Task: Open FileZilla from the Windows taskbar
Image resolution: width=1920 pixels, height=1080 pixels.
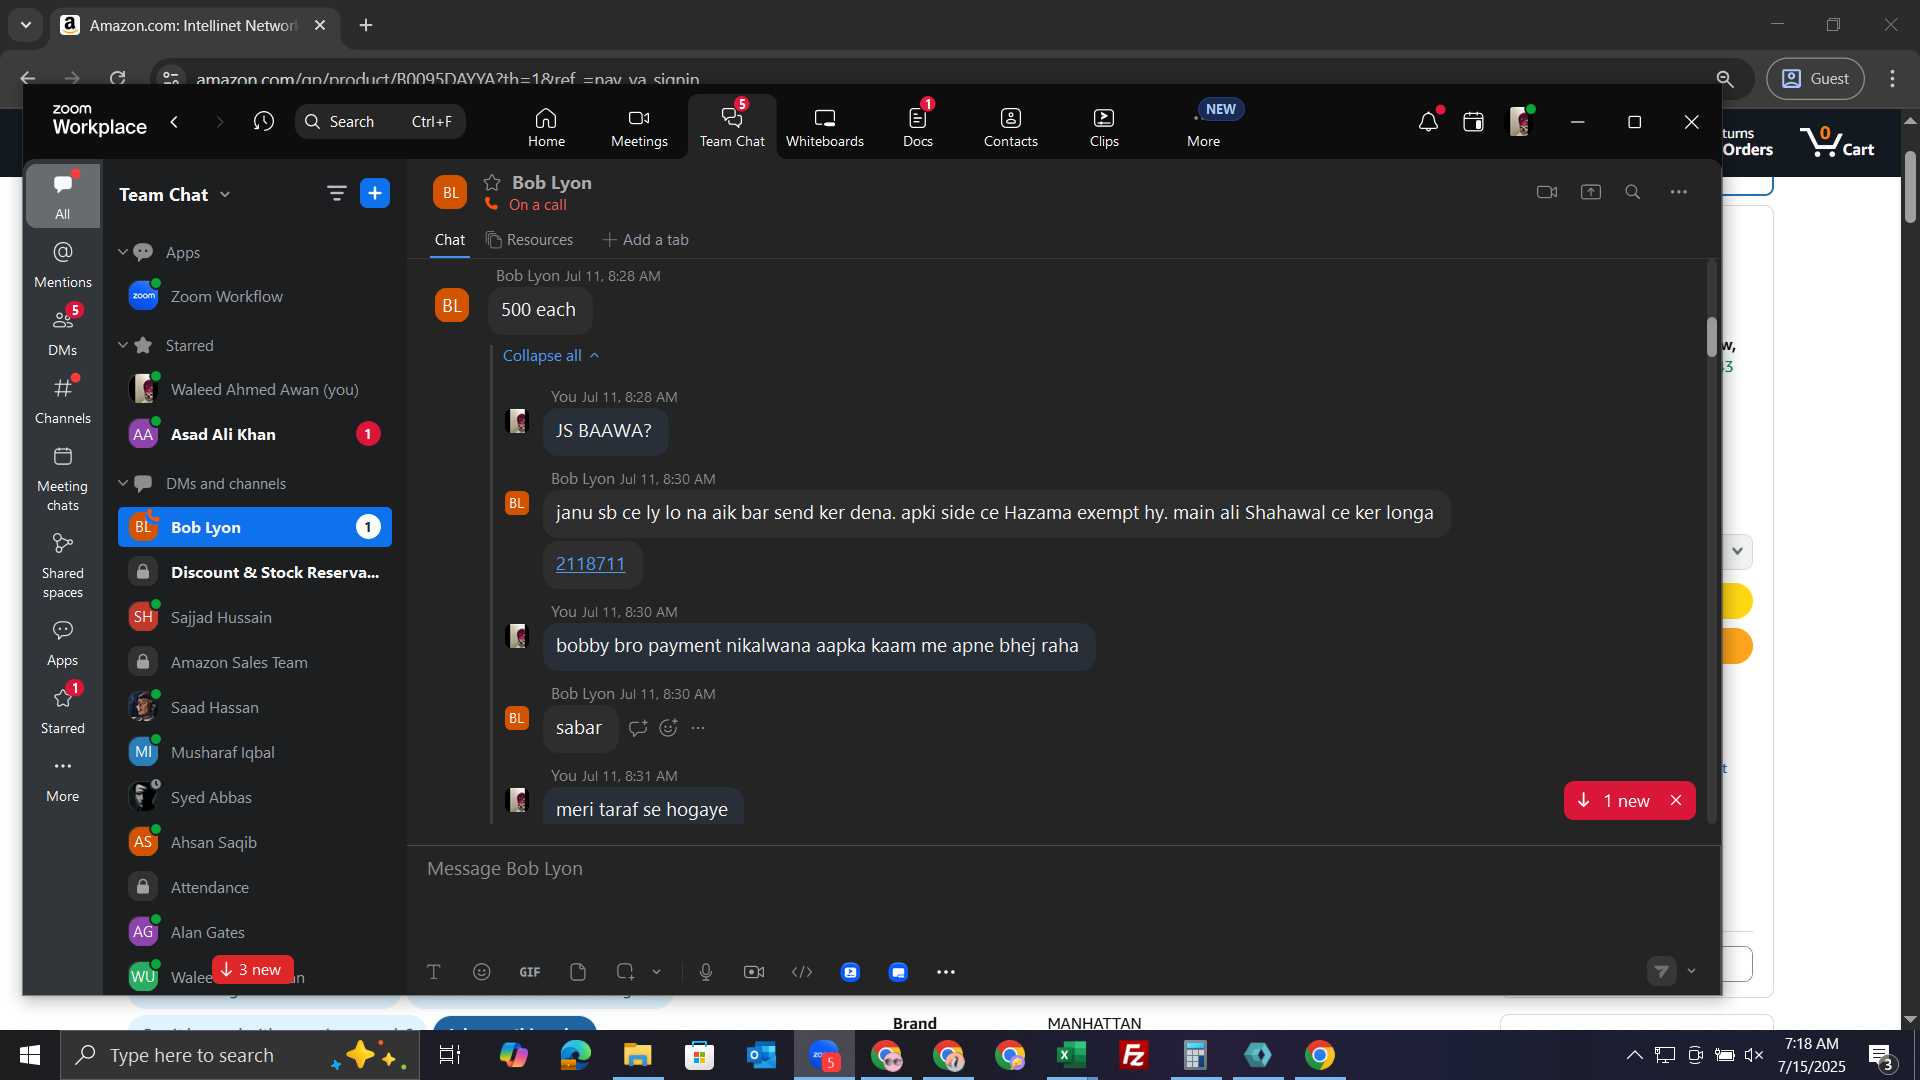Action: (1134, 1055)
